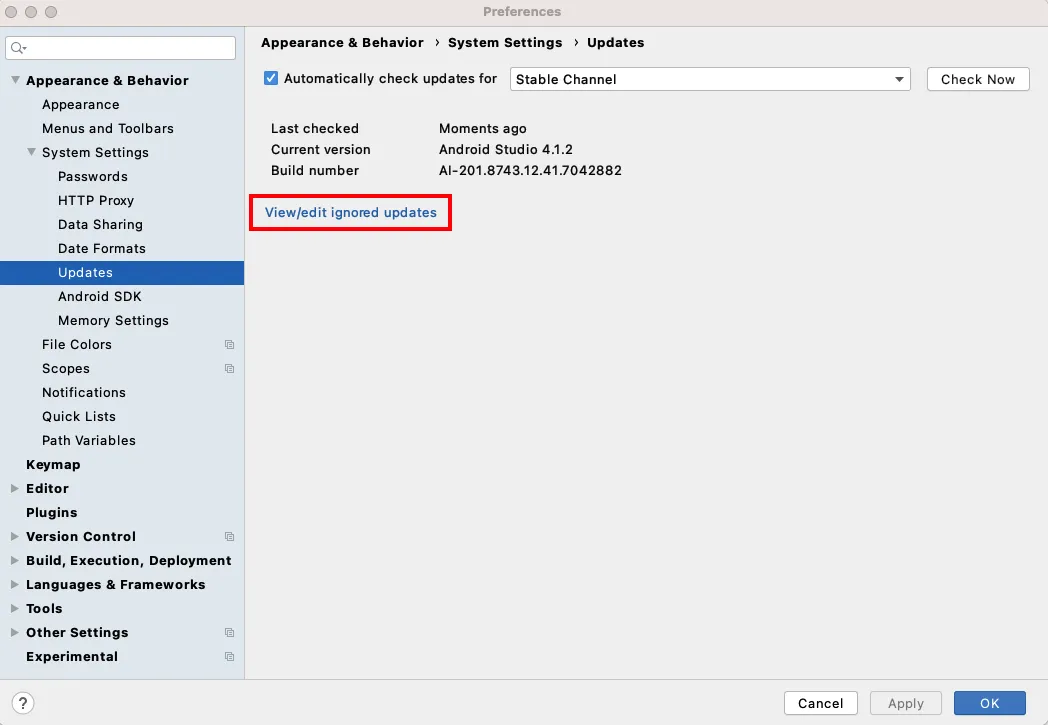Collapse the Appearance & Behavior section
The height and width of the screenshot is (725, 1048).
[x=15, y=80]
